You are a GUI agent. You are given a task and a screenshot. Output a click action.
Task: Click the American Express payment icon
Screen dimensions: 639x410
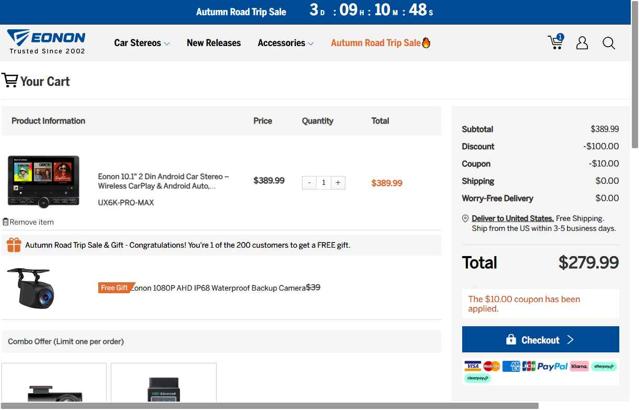pos(511,366)
